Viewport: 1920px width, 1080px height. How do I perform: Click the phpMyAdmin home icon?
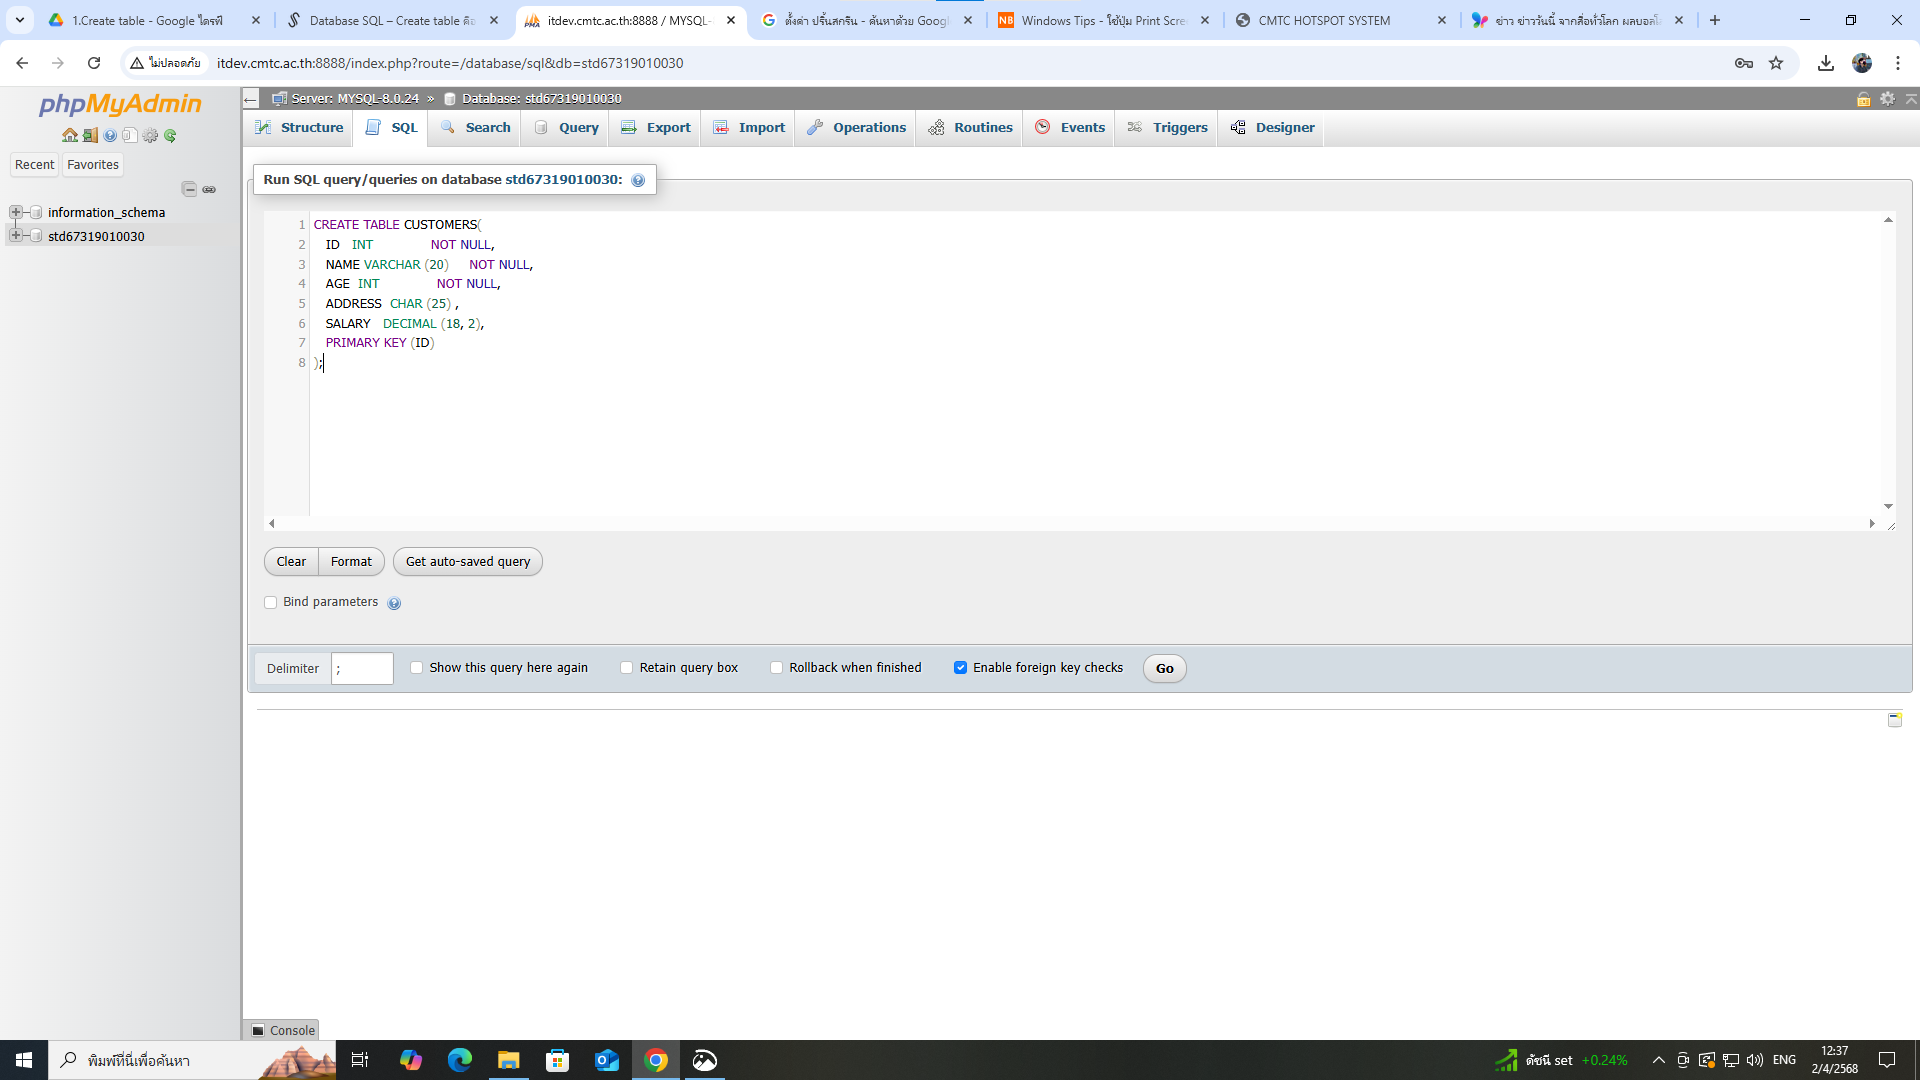(69, 136)
